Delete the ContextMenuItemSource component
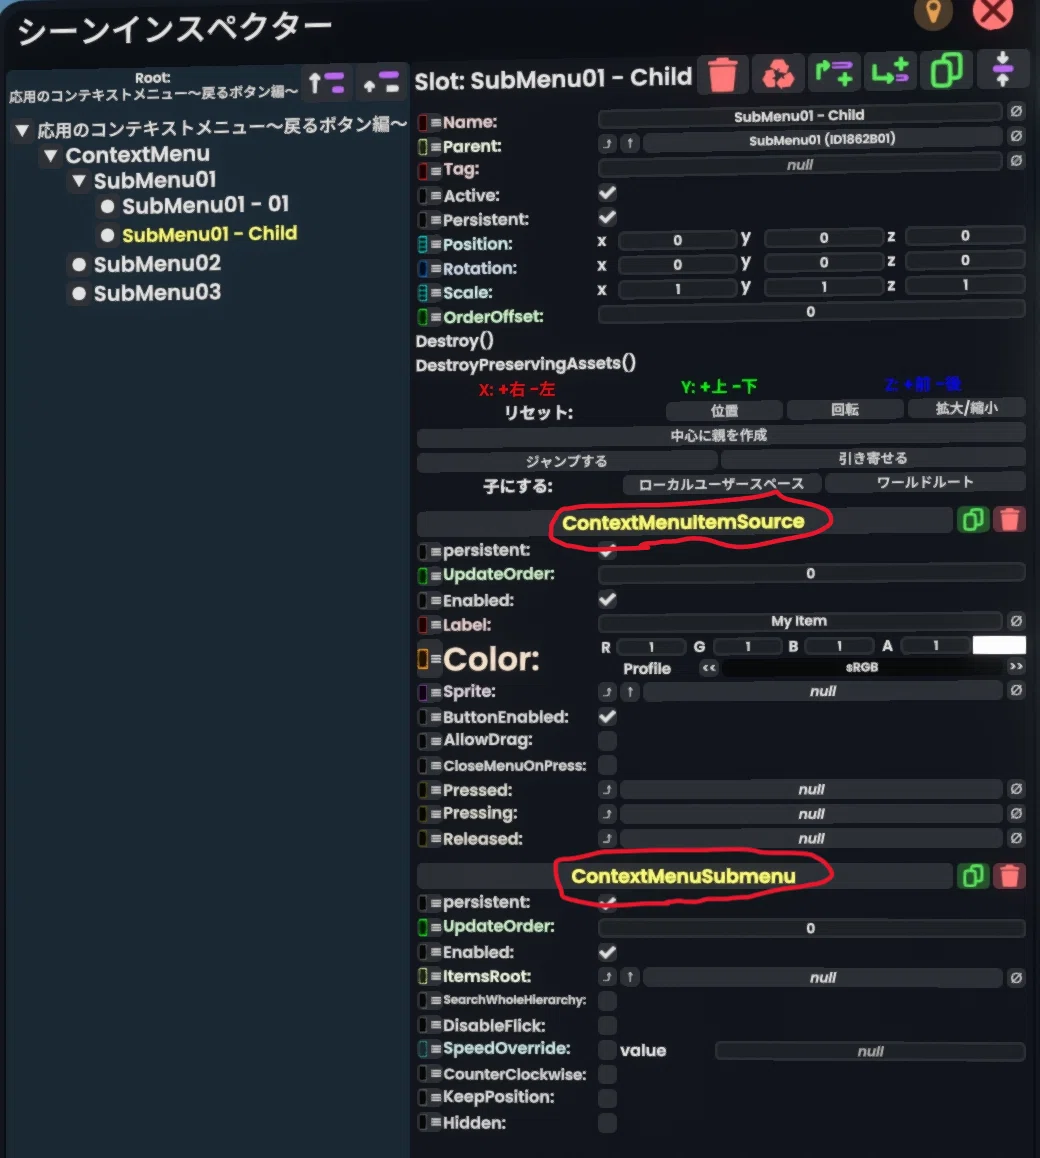 1009,519
